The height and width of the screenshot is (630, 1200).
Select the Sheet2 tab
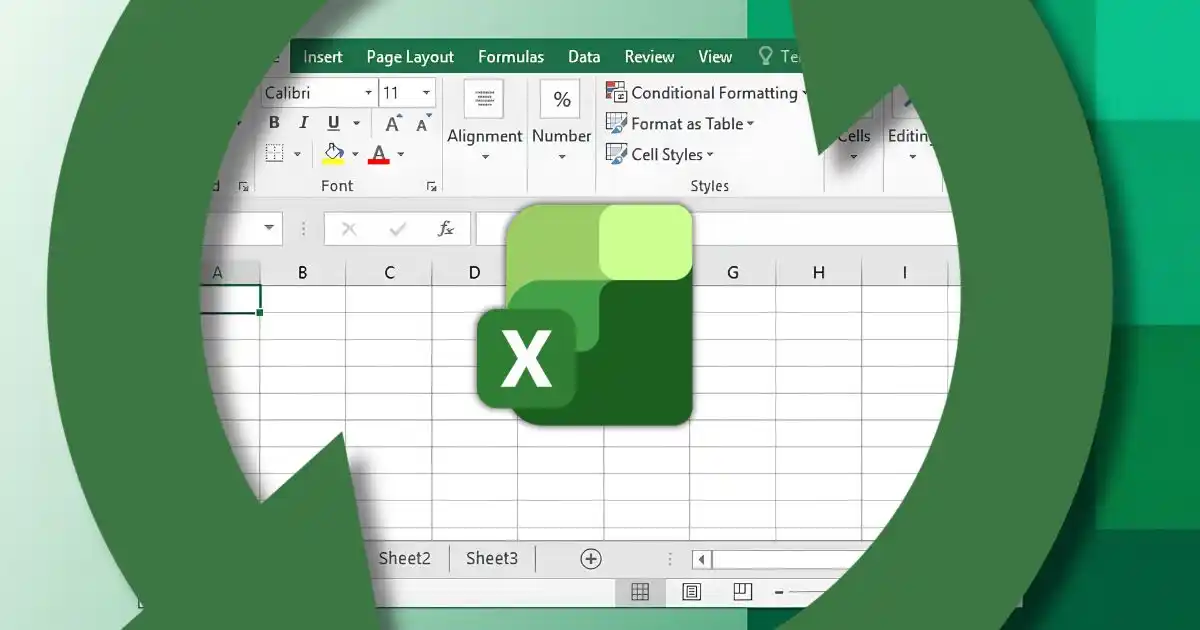tap(404, 558)
